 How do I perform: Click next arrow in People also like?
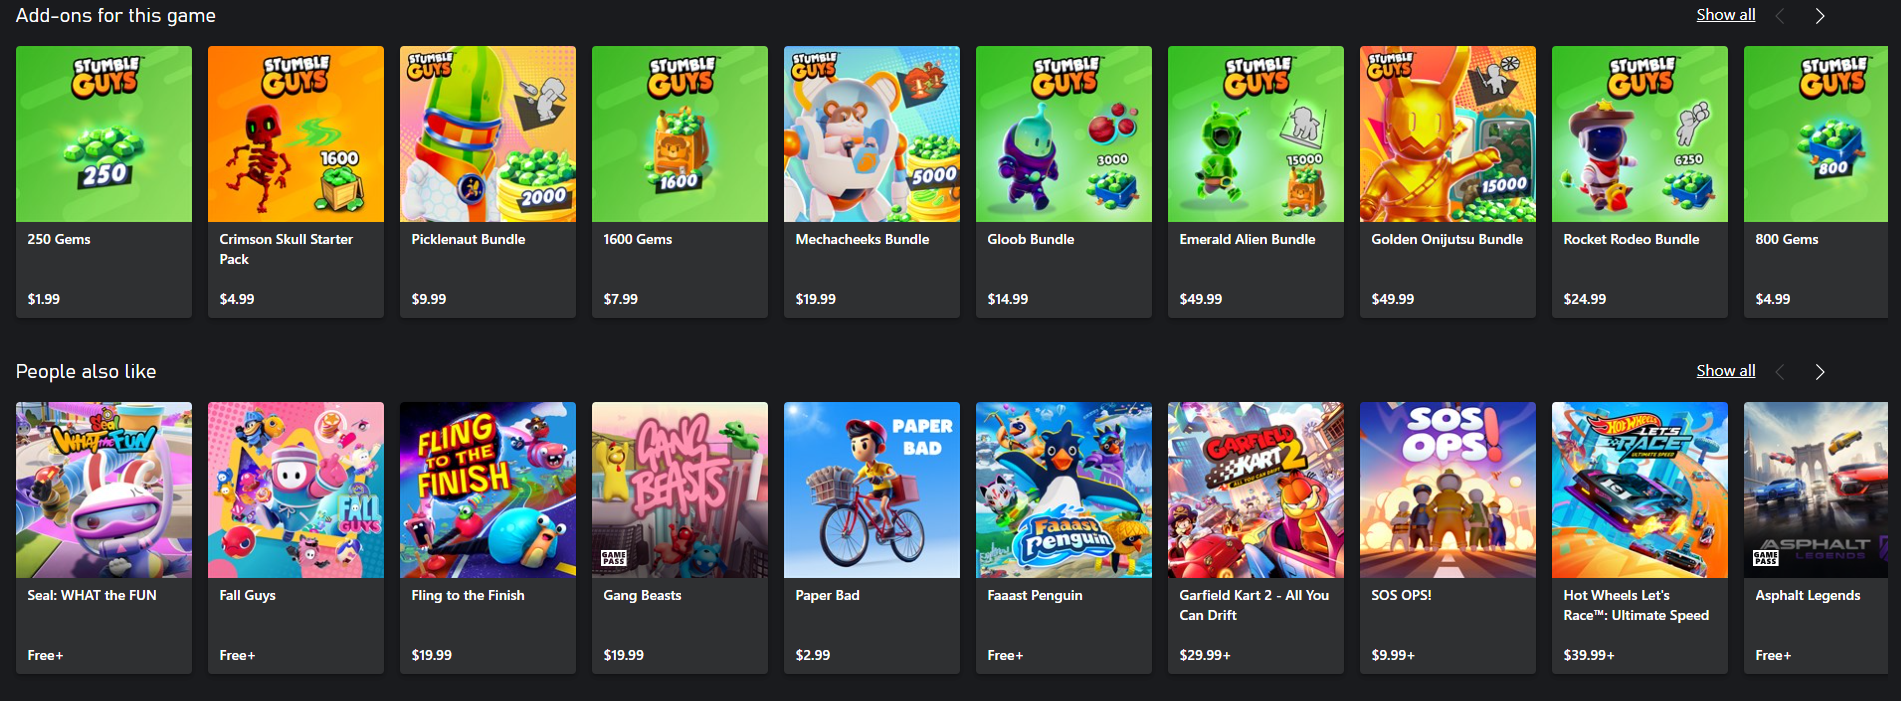[x=1820, y=372]
